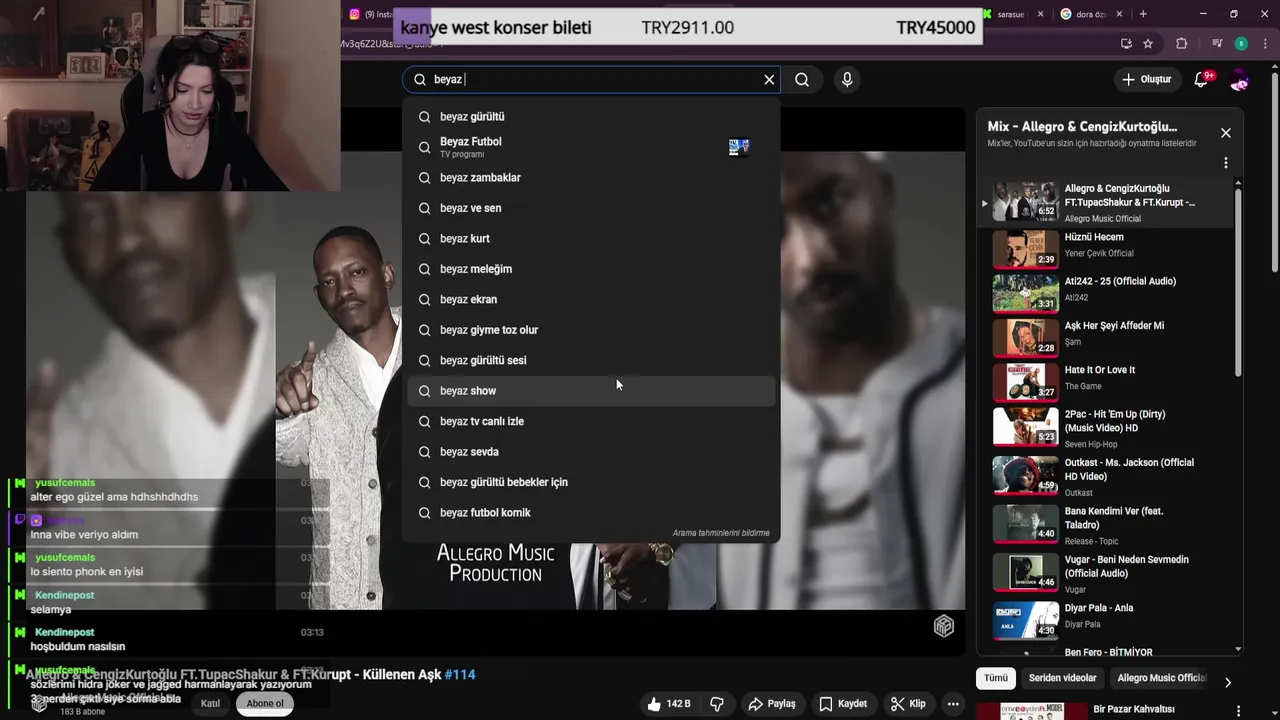
Task: Open the YouTube notifications bell
Action: pos(1203,79)
